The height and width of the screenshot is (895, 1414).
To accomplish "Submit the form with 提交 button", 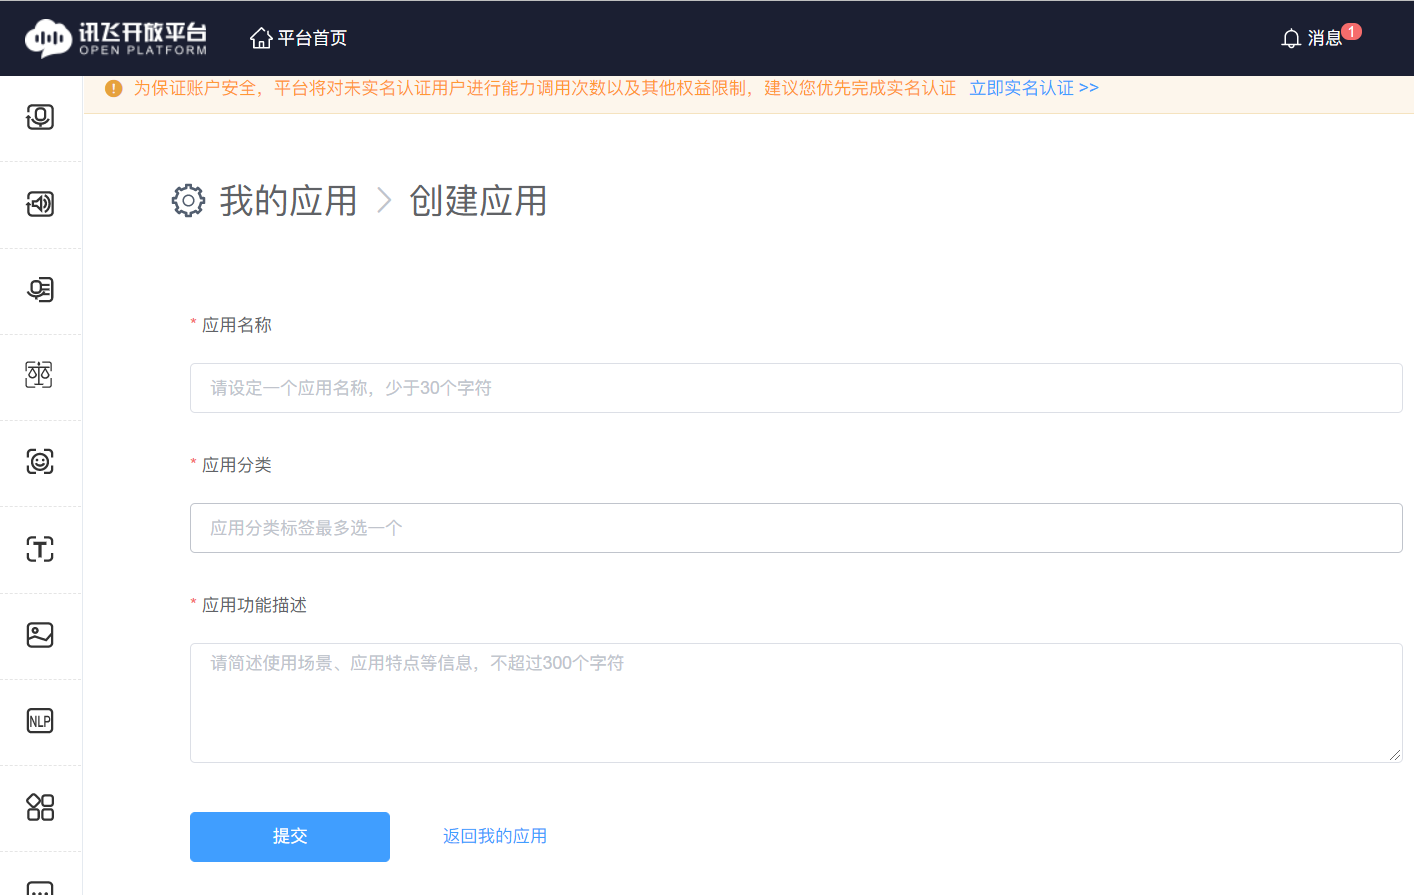I will tap(290, 837).
